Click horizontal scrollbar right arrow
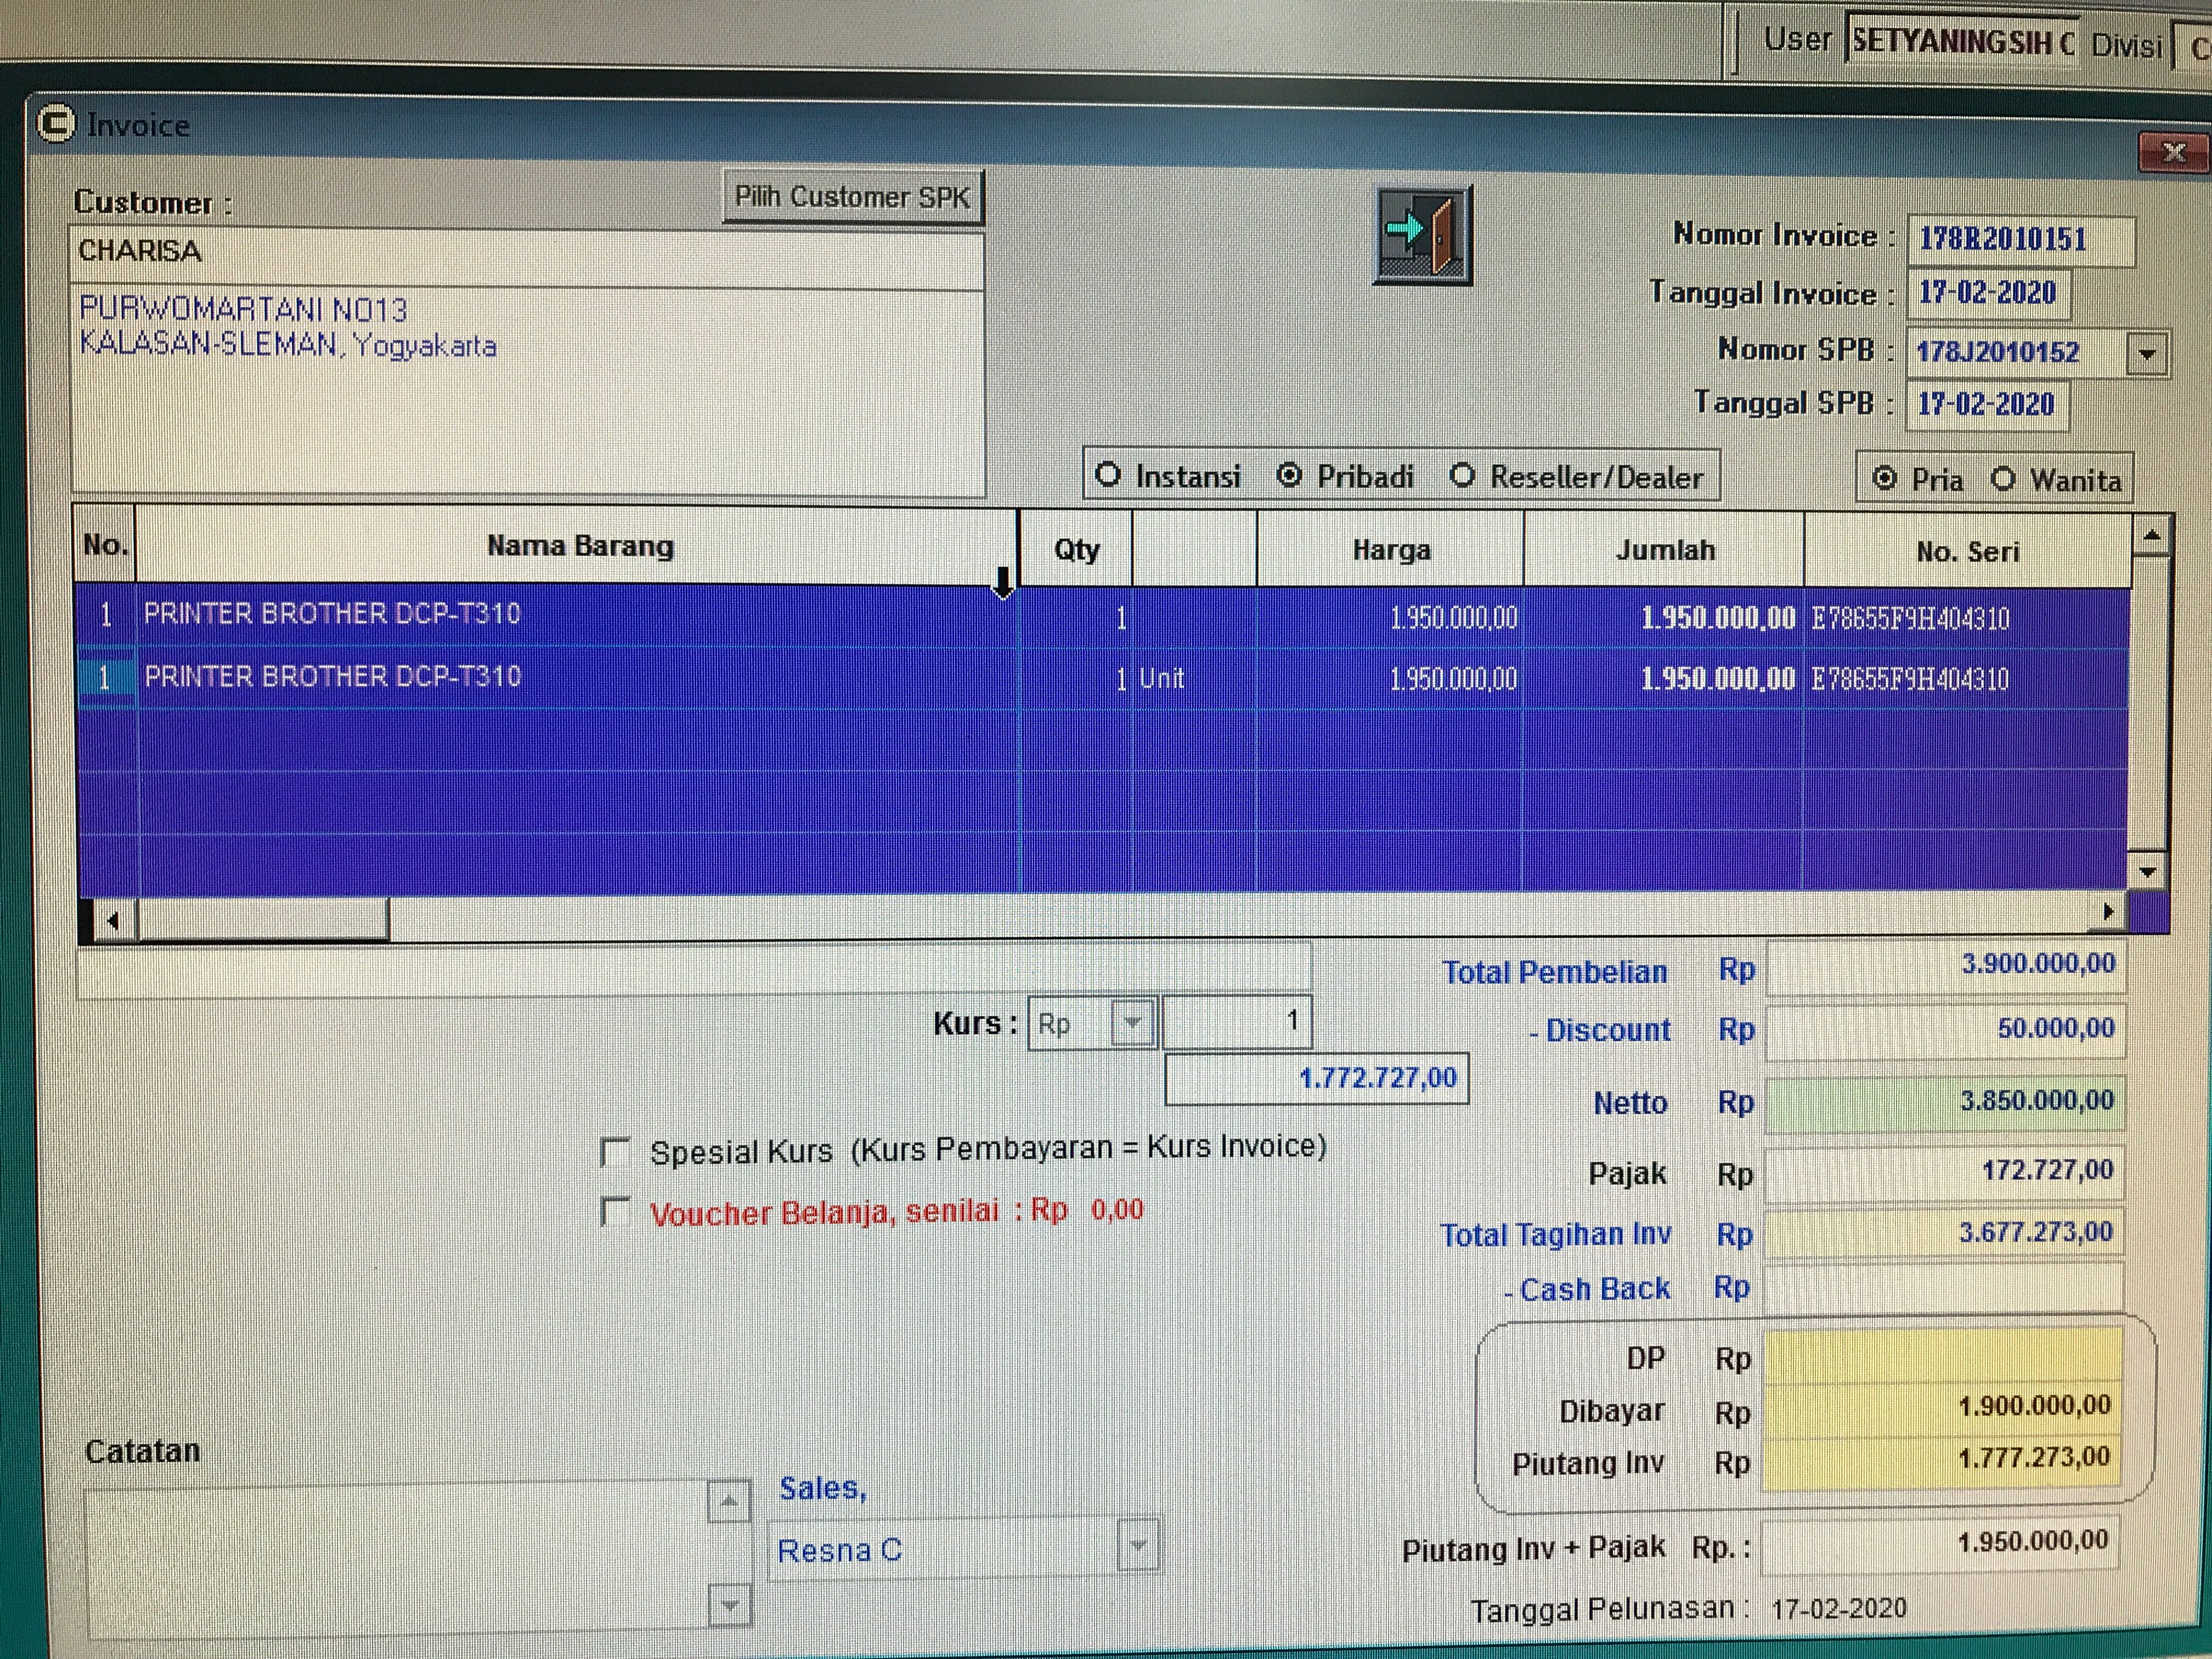 click(x=2109, y=912)
